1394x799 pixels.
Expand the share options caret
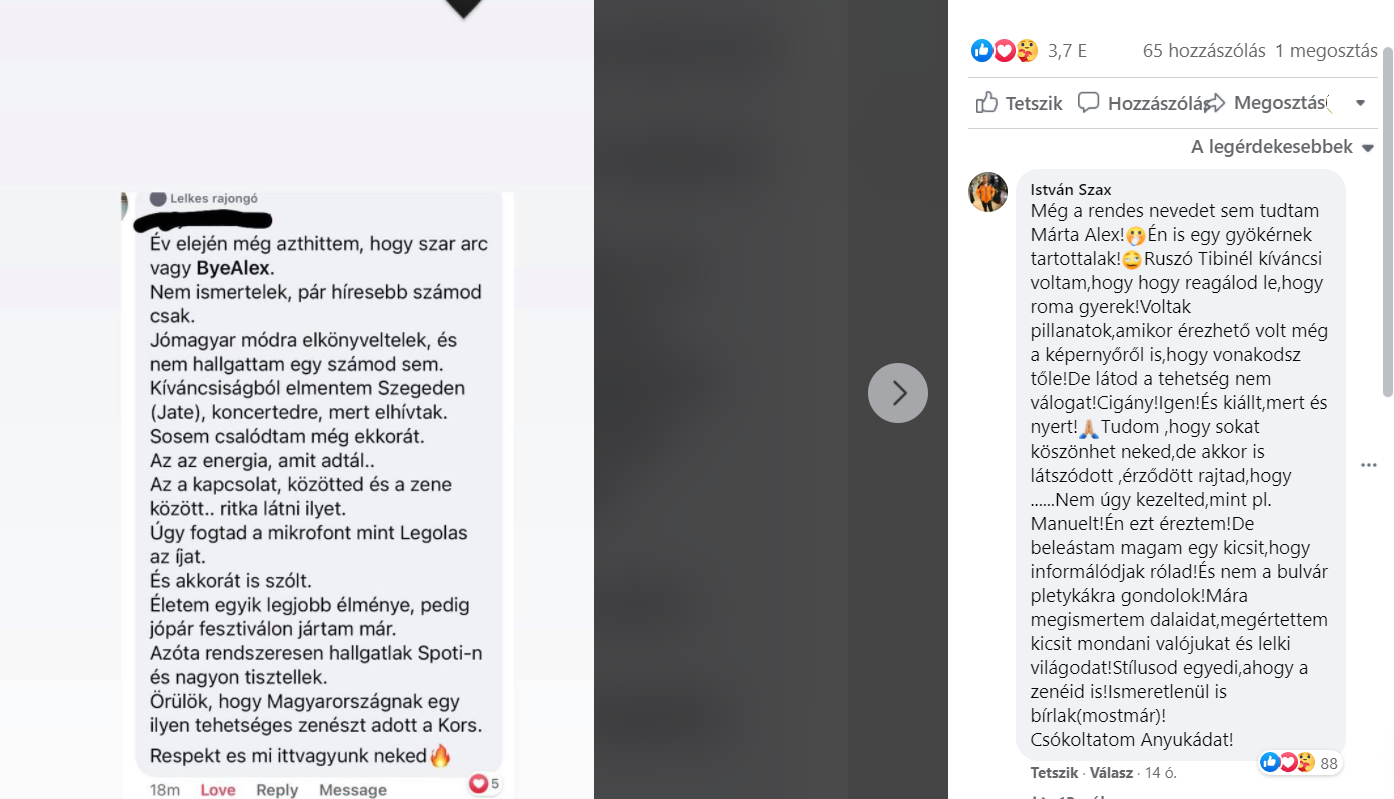pyautogui.click(x=1360, y=103)
